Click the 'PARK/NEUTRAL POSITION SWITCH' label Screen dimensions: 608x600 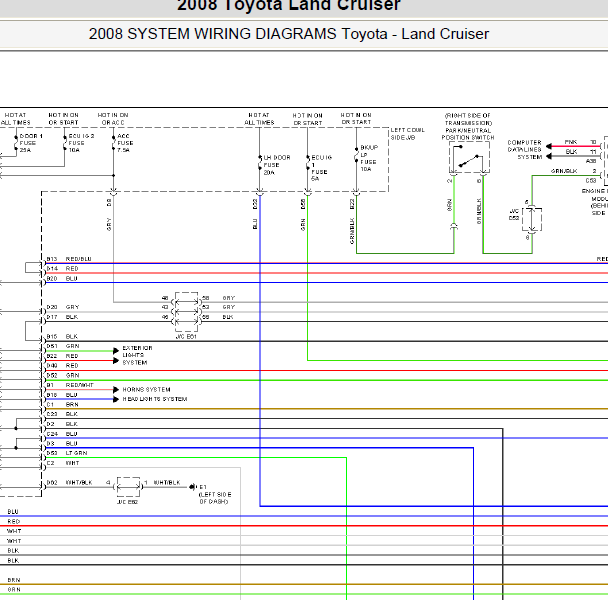[x=468, y=134]
